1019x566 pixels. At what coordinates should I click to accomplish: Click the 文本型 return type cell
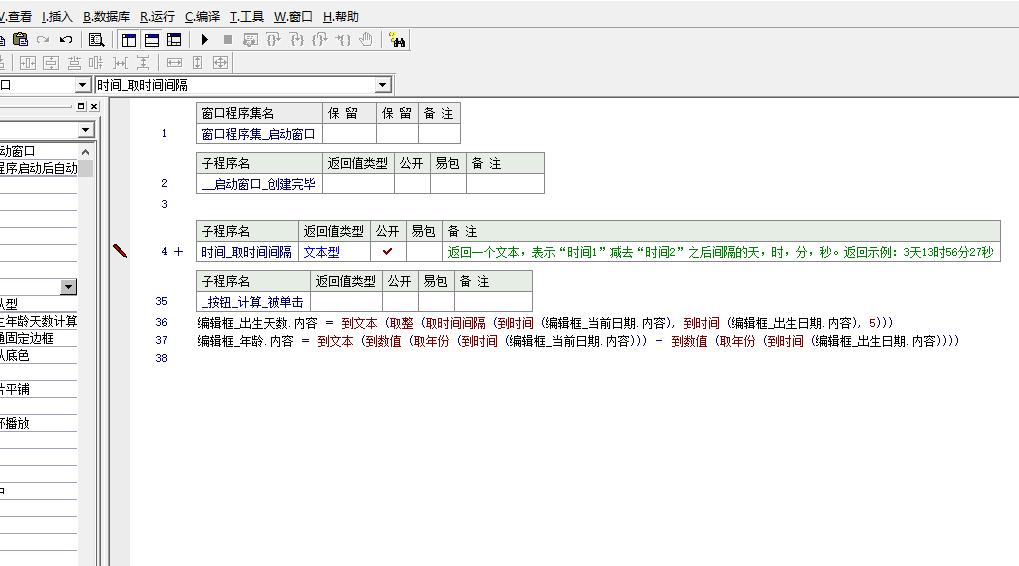click(x=335, y=251)
